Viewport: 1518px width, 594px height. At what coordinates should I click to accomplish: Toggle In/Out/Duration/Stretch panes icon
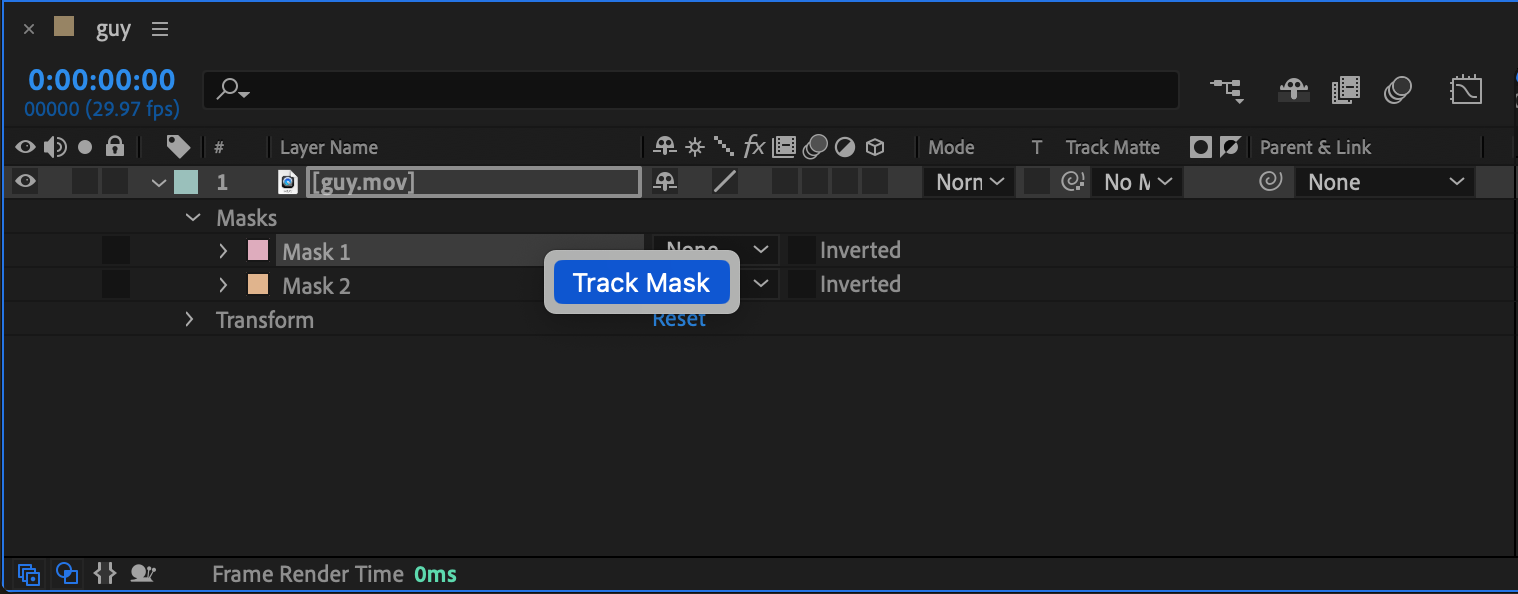[104, 574]
